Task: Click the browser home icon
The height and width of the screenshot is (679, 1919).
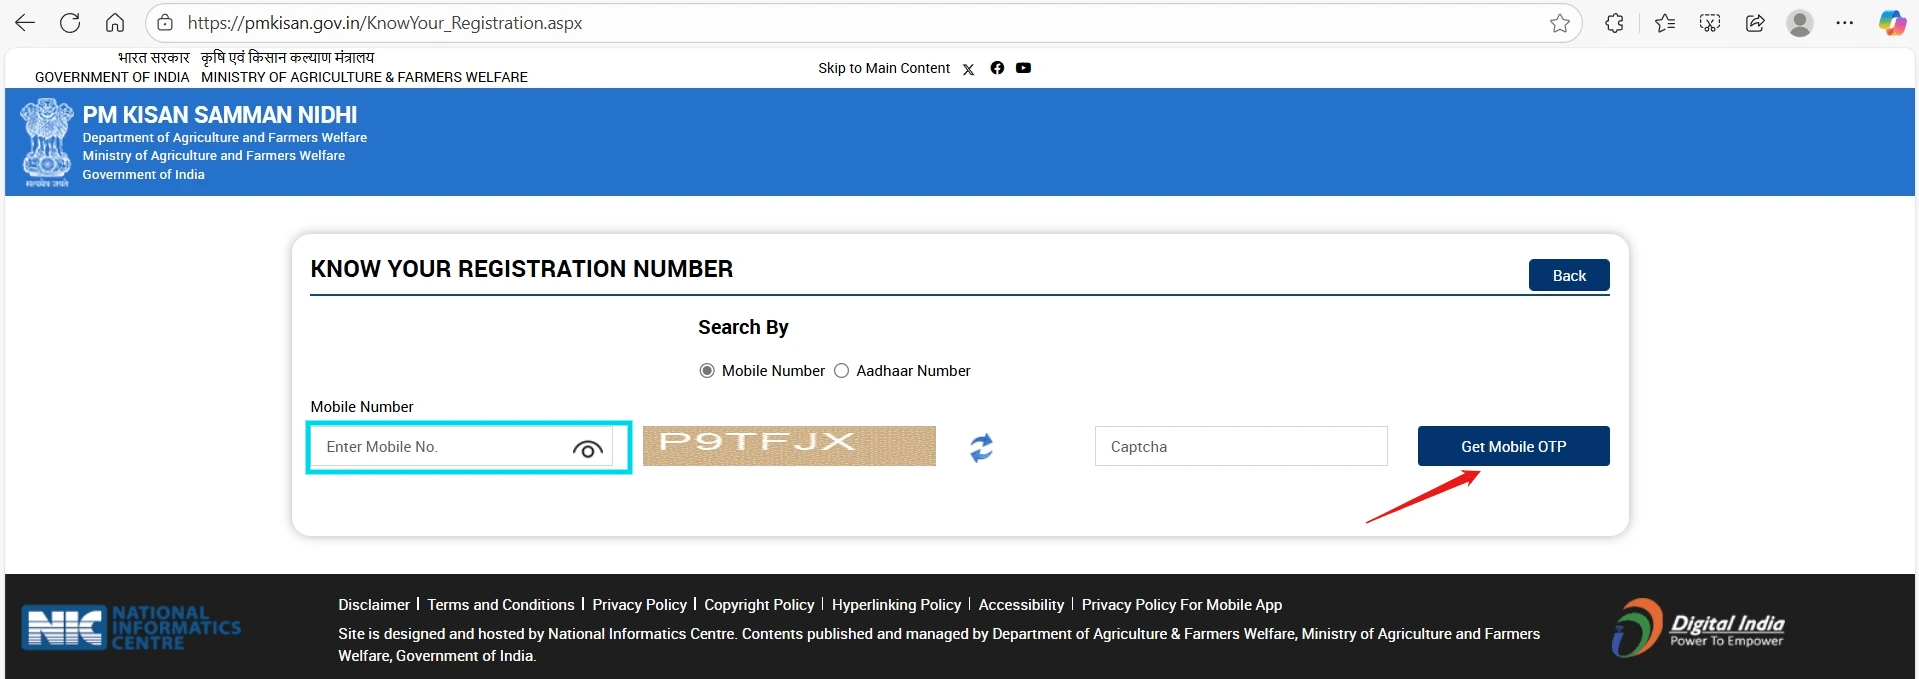Action: 115,23
